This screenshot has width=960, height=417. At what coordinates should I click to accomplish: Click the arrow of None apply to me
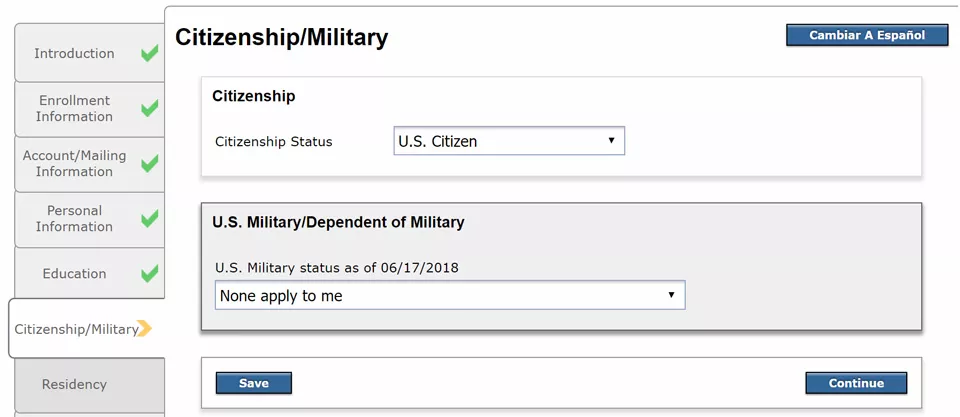(x=672, y=295)
